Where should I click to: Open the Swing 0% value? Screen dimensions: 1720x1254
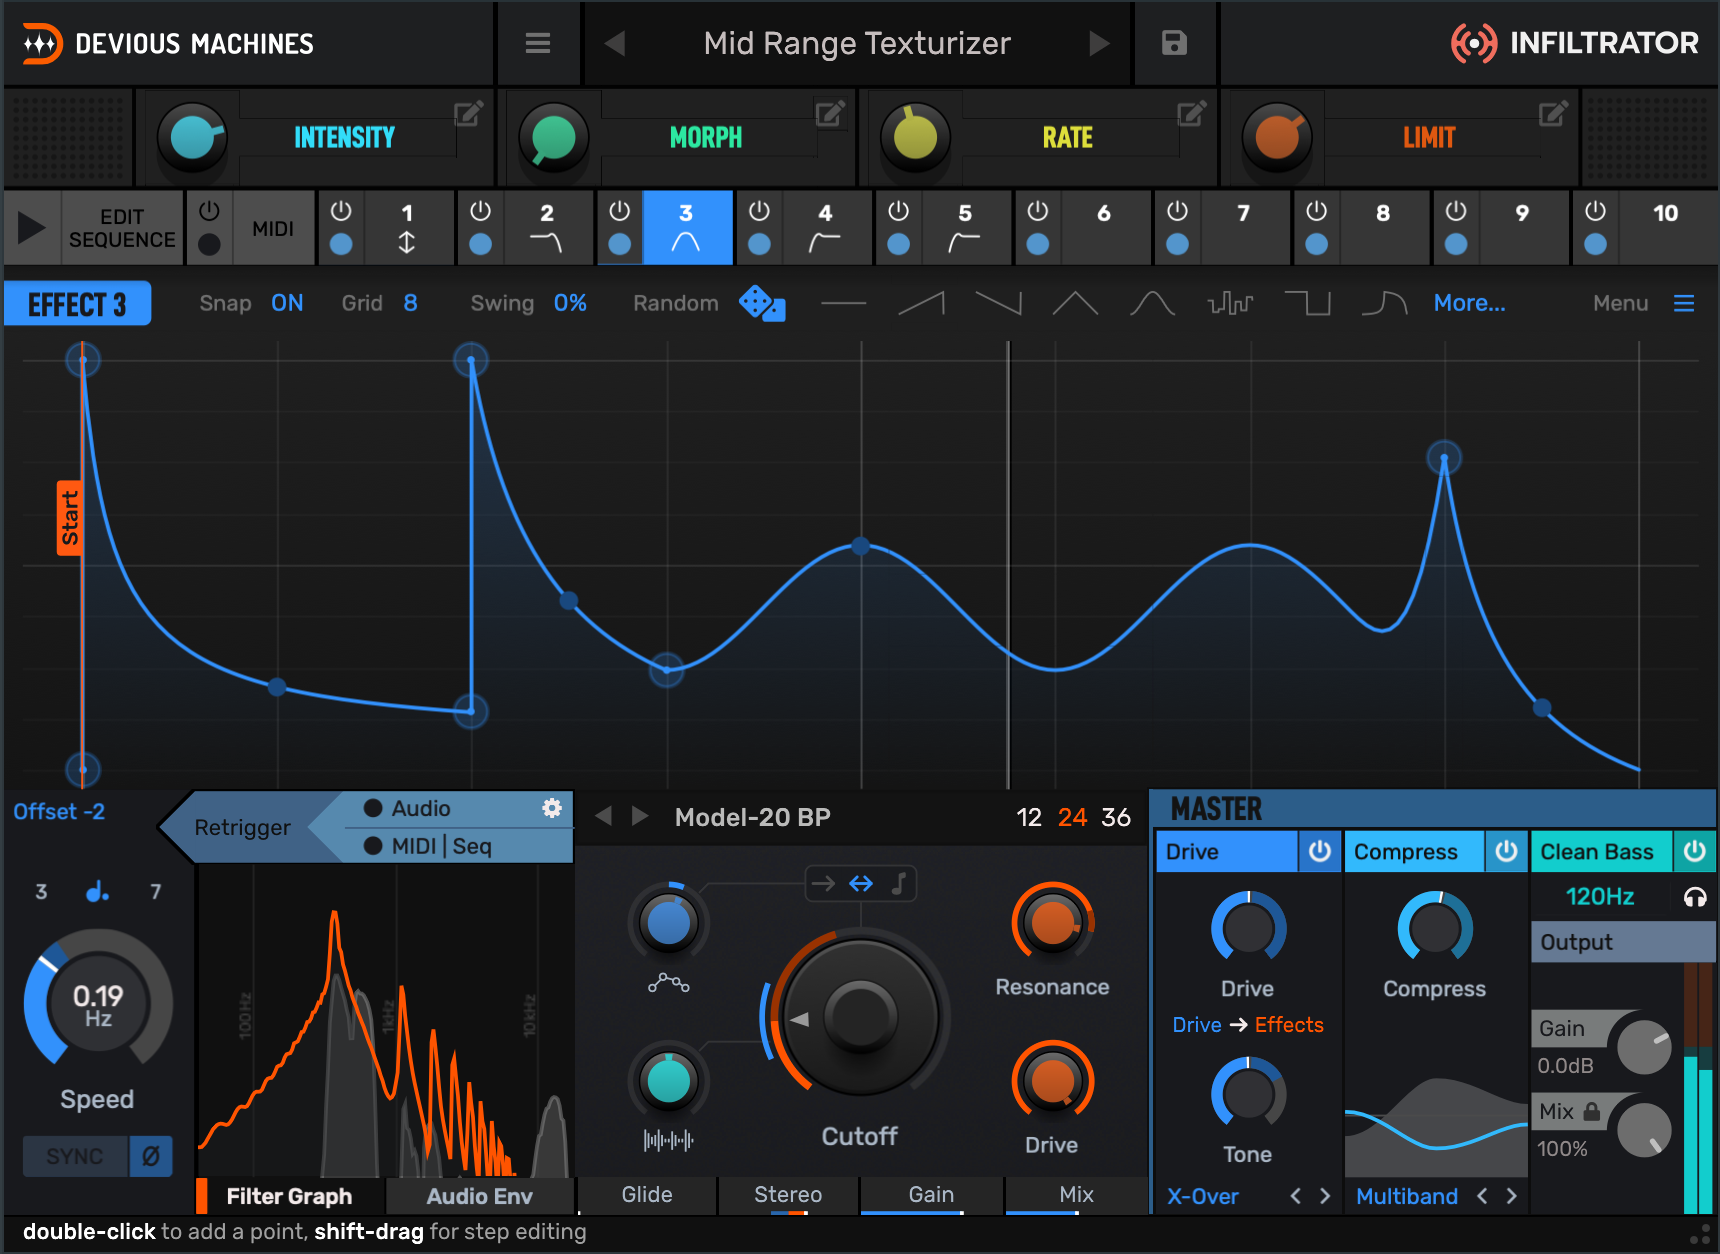click(570, 303)
